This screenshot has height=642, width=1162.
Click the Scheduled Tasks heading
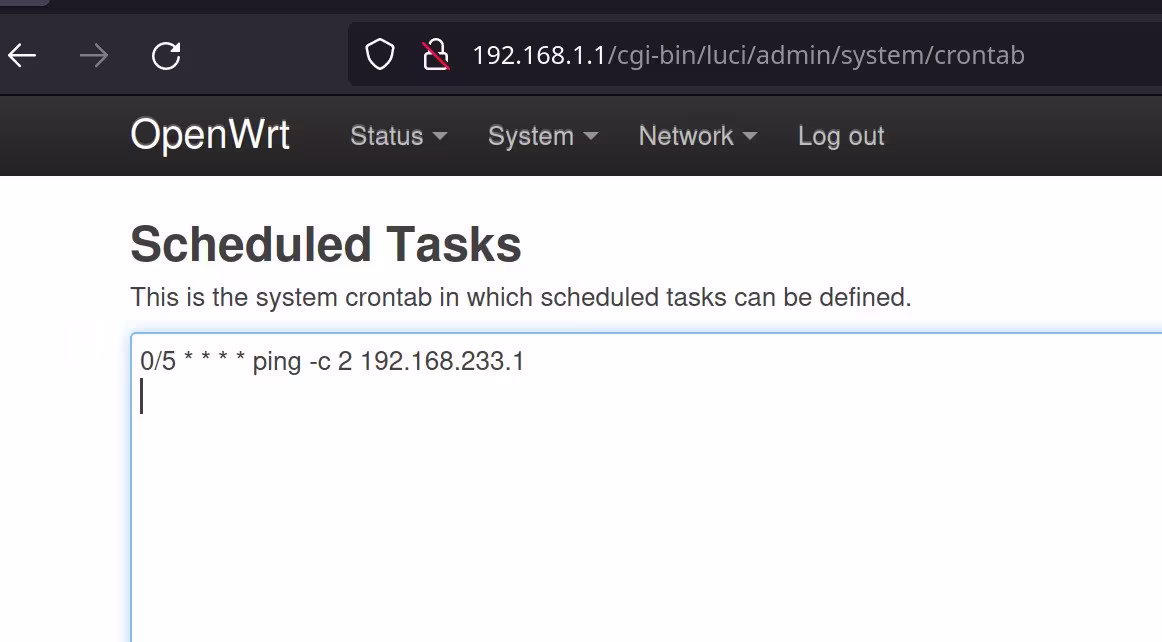point(326,244)
